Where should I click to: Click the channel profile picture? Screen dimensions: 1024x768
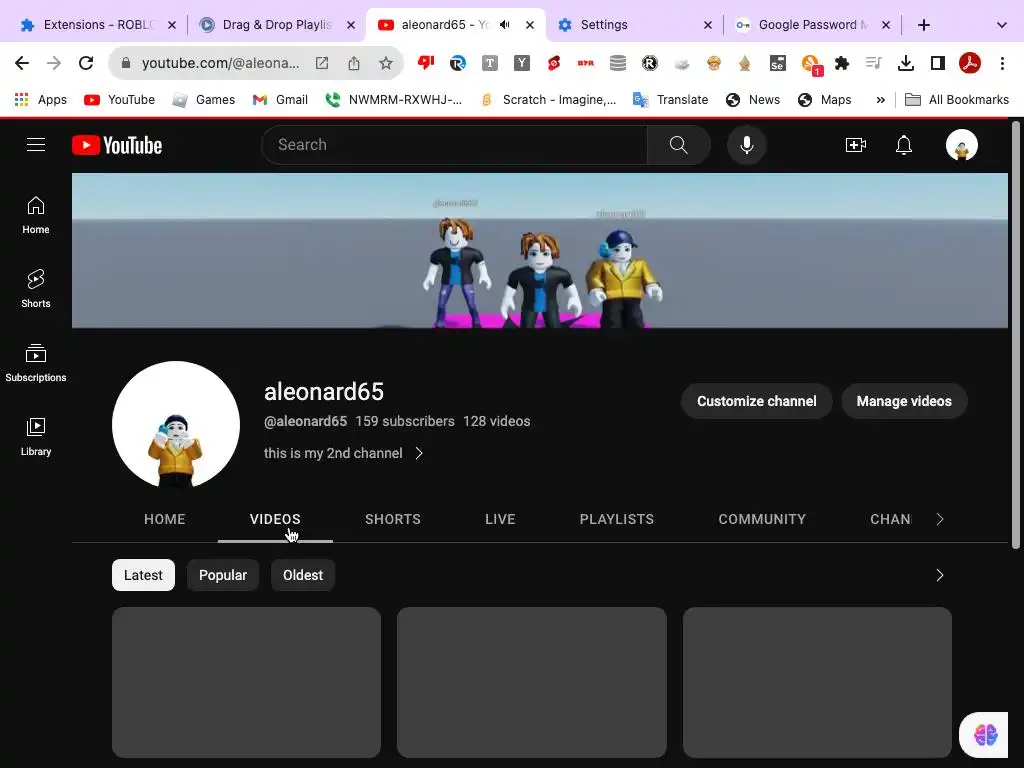pyautogui.click(x=176, y=425)
